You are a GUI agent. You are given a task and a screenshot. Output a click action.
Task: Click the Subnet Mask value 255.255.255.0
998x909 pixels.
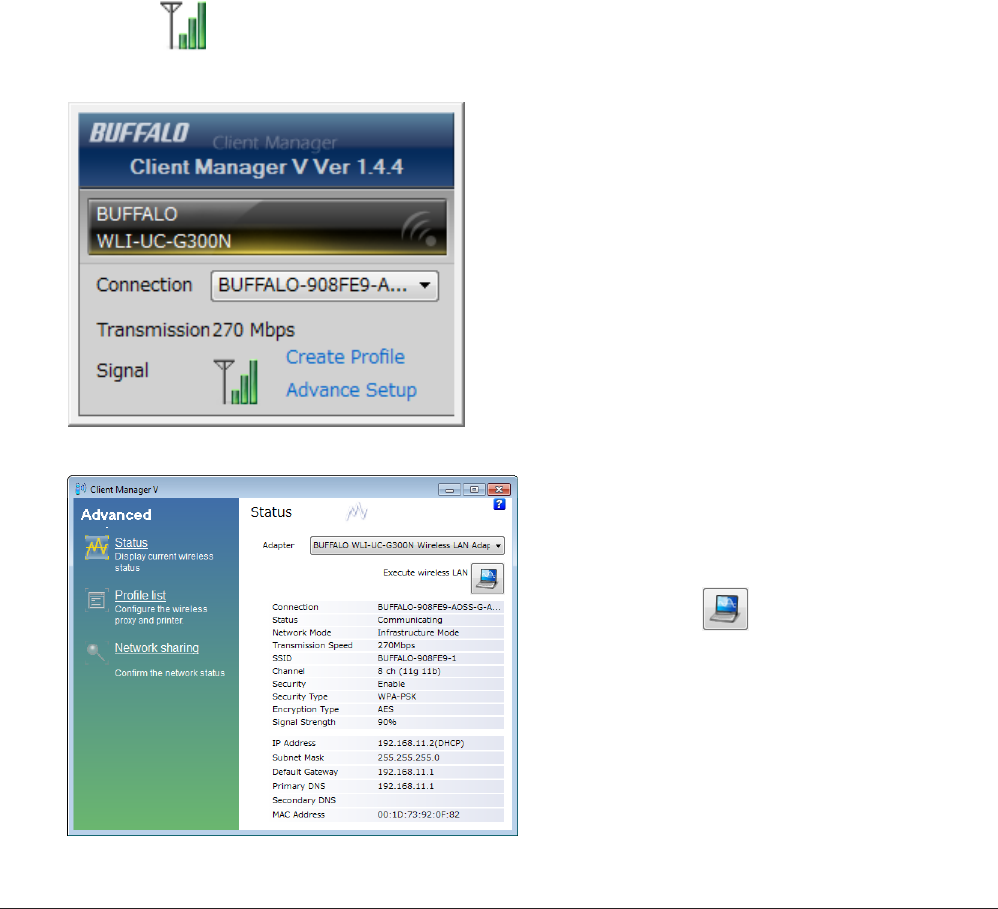[x=409, y=758]
